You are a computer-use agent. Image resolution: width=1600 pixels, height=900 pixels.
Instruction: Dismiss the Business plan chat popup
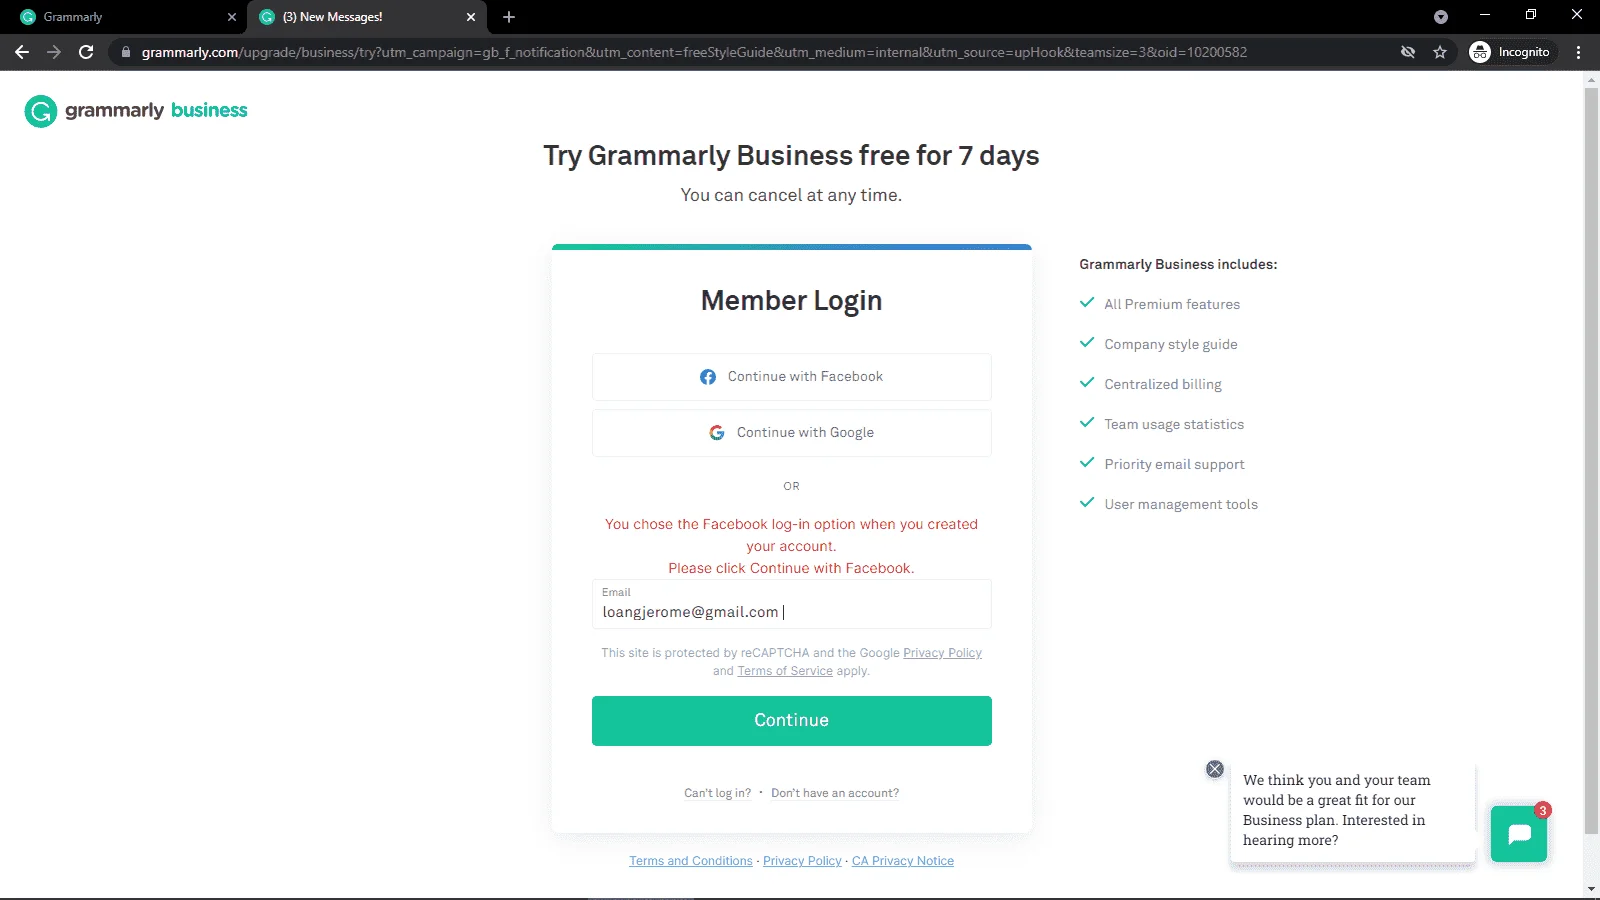click(x=1215, y=769)
